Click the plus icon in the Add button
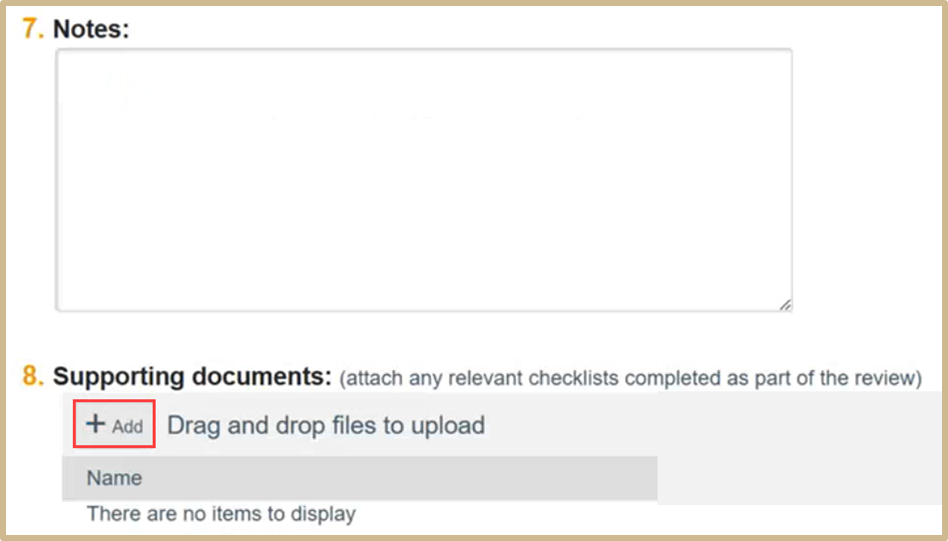This screenshot has height=541, width=948. coord(95,424)
